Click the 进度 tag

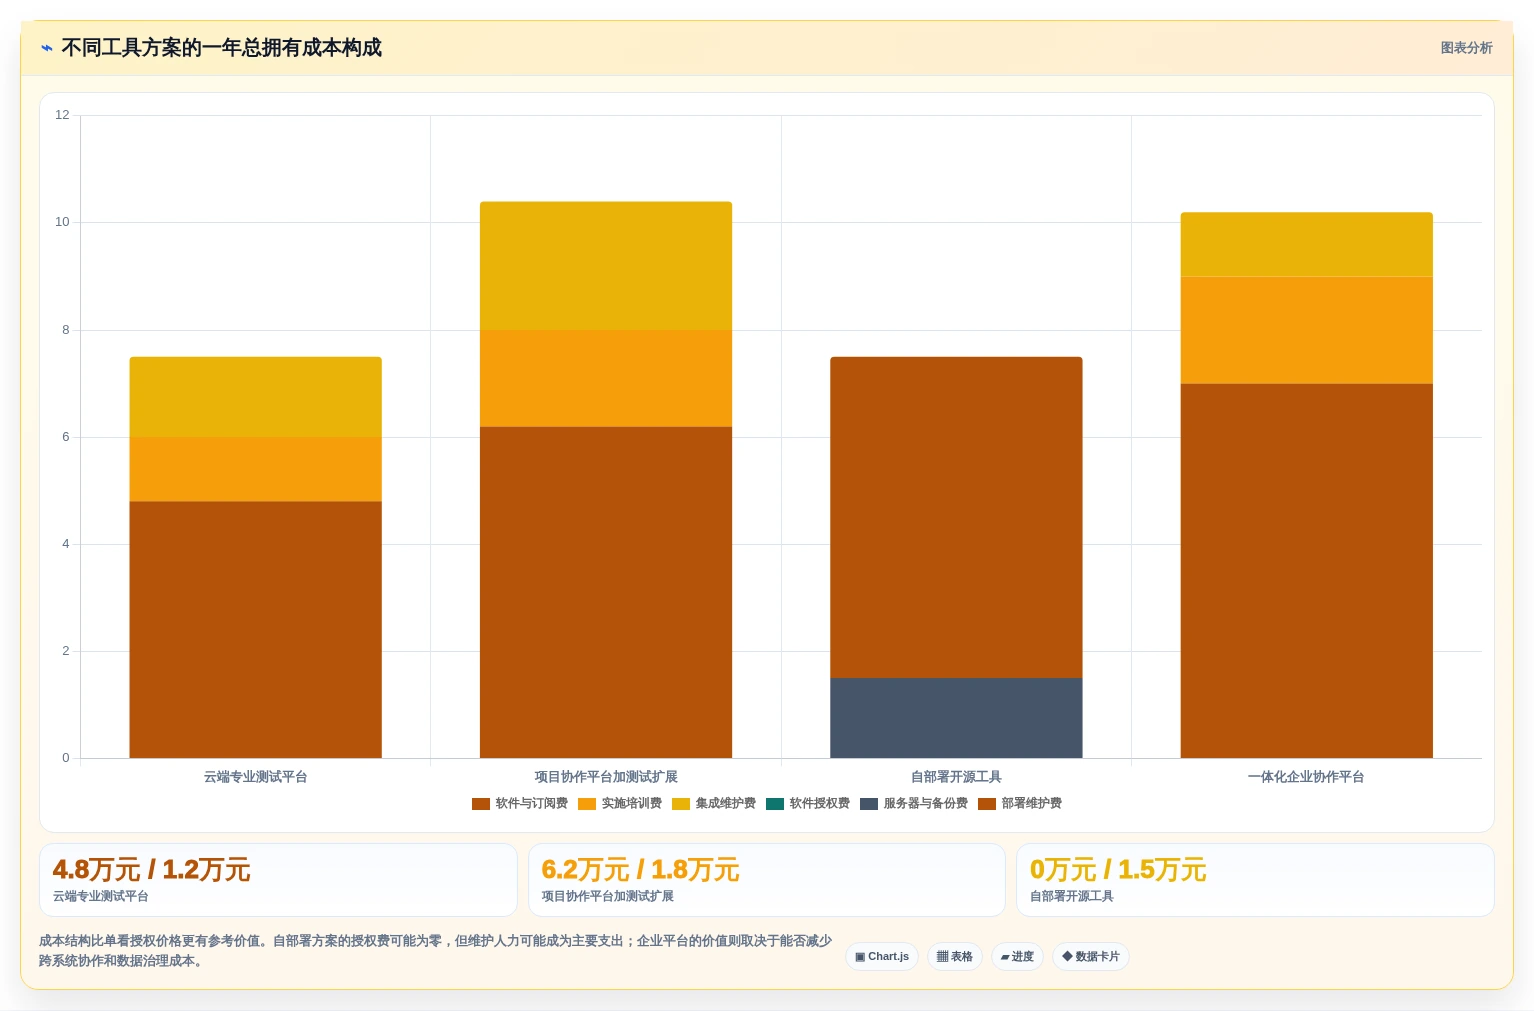coord(1017,957)
